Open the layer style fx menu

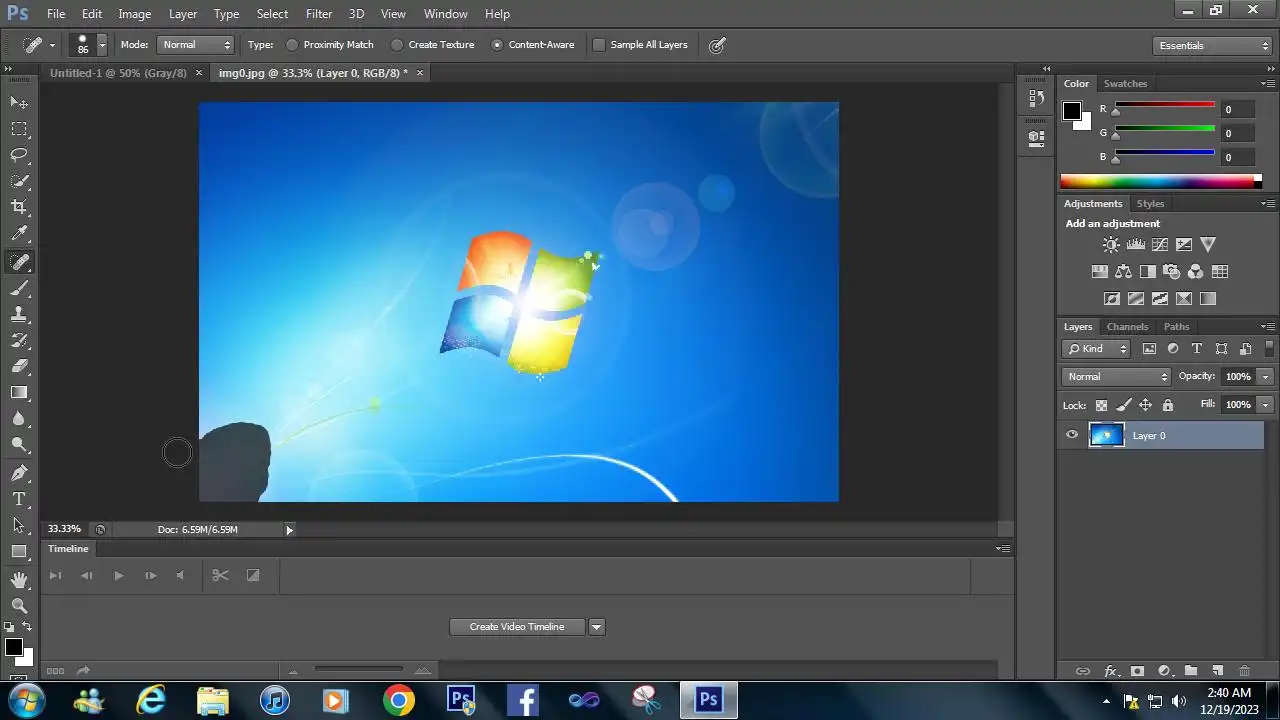pyautogui.click(x=1110, y=671)
